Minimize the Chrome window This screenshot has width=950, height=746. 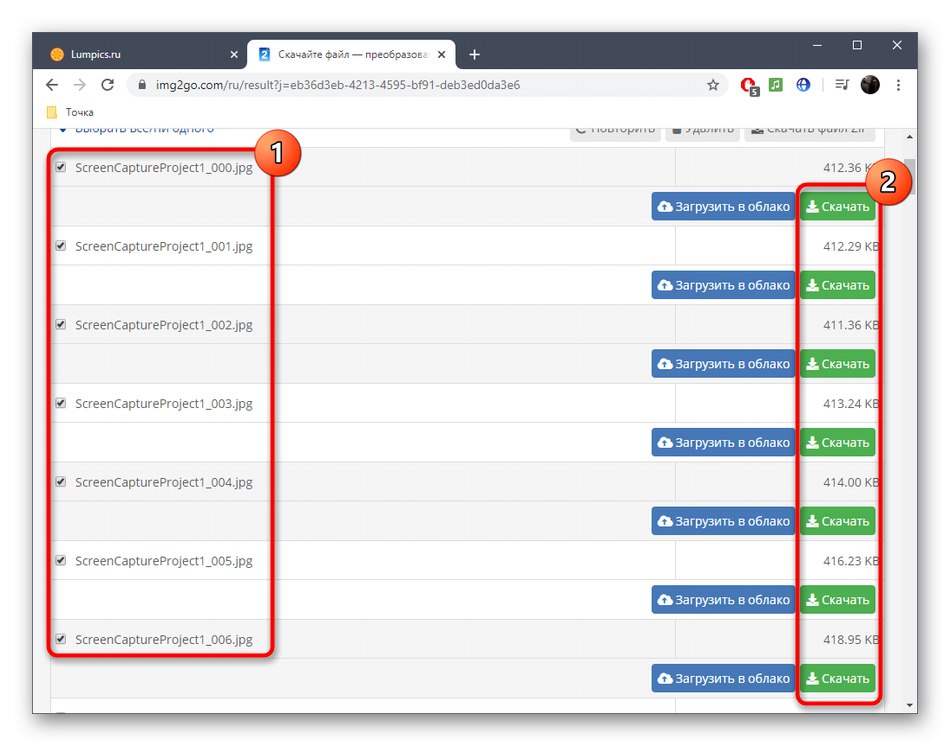(x=817, y=45)
